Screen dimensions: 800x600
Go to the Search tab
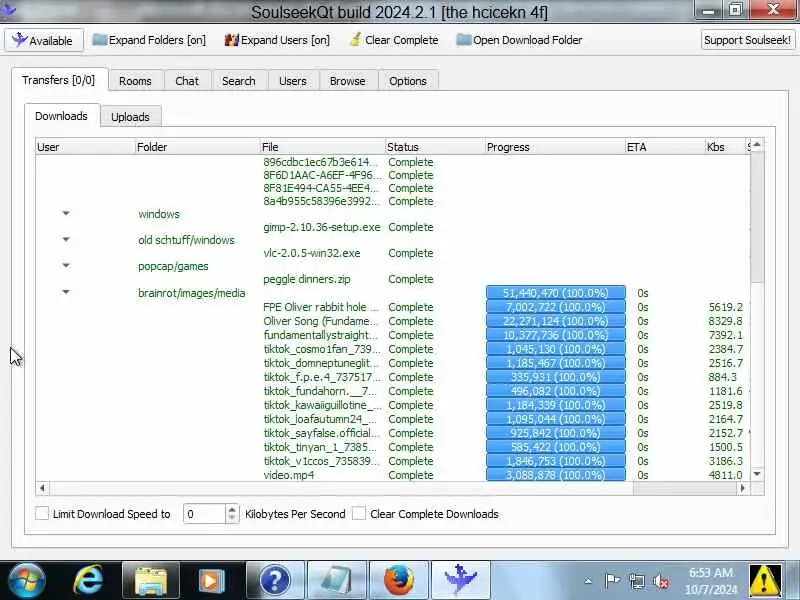(x=239, y=81)
